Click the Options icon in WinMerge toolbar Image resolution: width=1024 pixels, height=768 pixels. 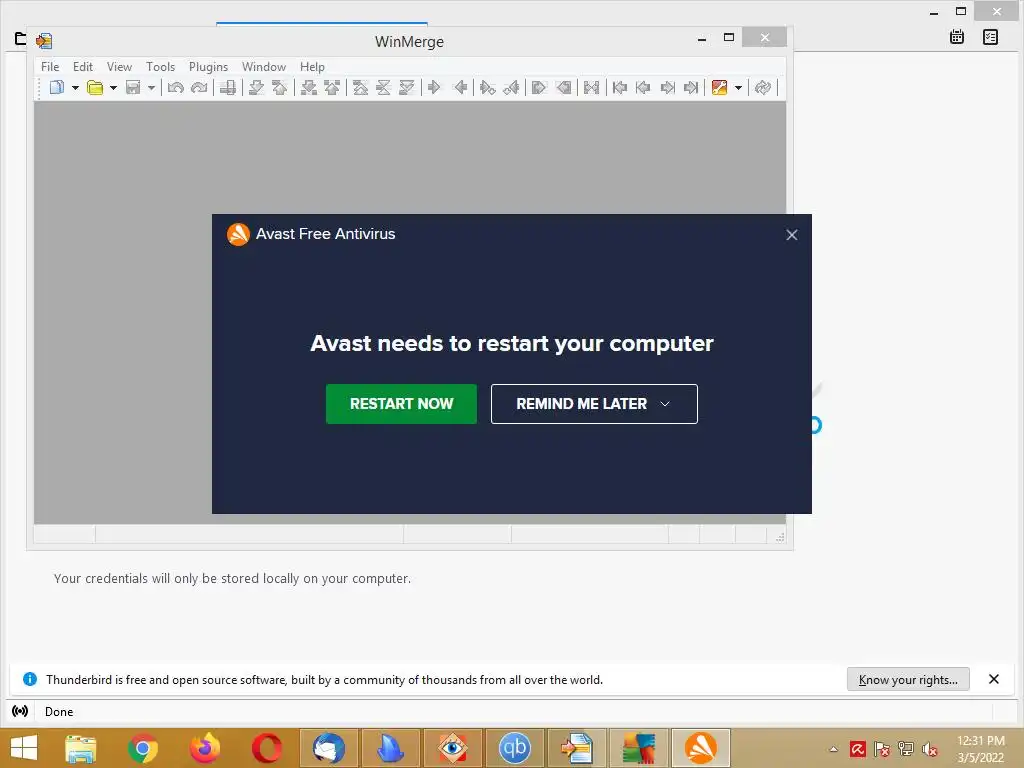pyautogui.click(x=720, y=87)
